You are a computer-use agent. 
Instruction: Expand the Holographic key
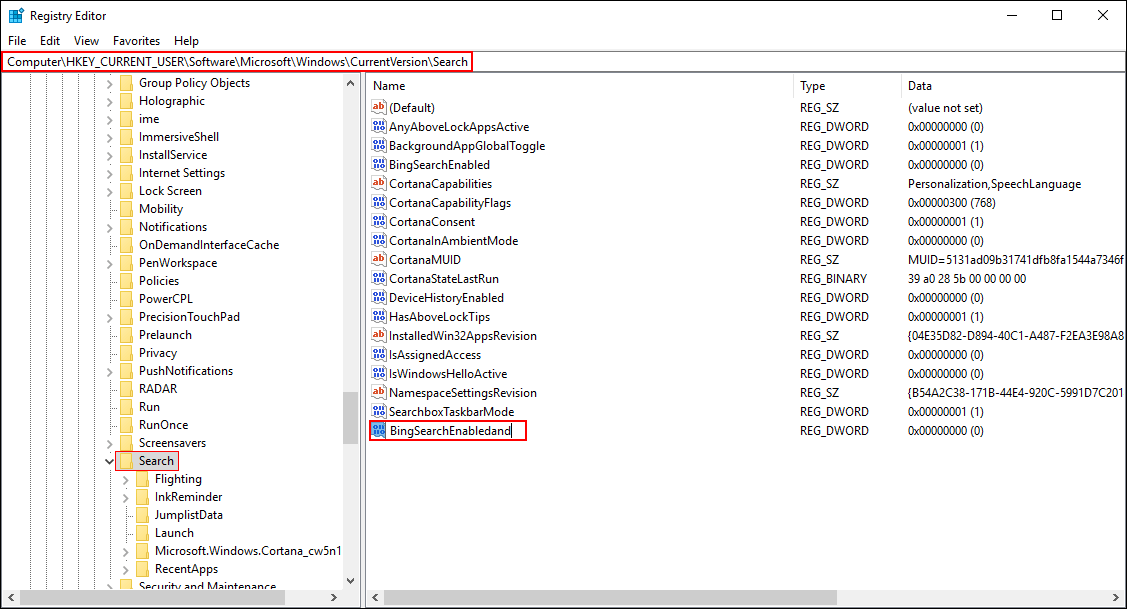click(x=109, y=101)
